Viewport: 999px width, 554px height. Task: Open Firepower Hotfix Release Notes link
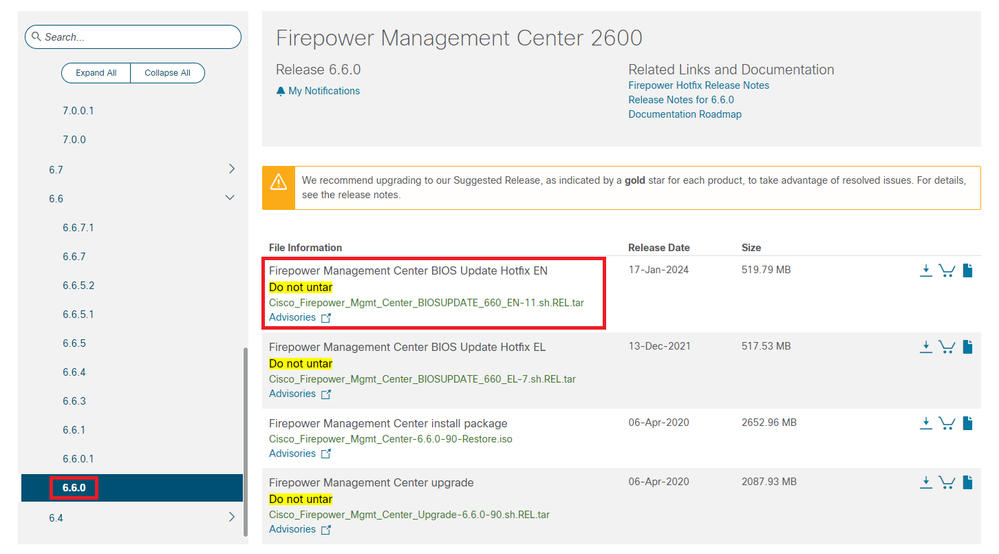click(x=698, y=86)
